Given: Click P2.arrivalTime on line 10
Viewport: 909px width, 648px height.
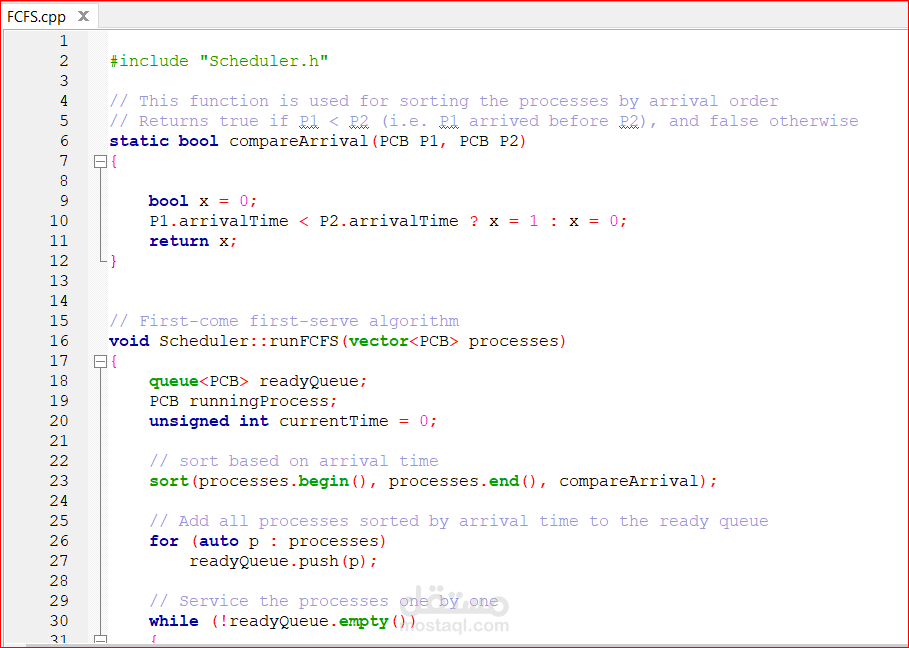Looking at the screenshot, I should coord(389,221).
